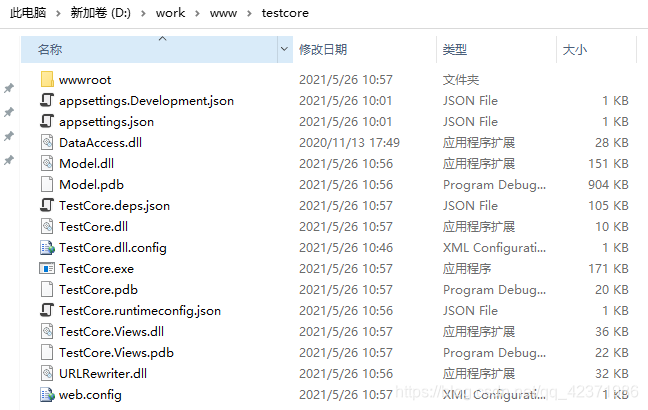Click testcore in the address breadcrumb
Viewport: 648px width, 410px height.
[x=285, y=13]
